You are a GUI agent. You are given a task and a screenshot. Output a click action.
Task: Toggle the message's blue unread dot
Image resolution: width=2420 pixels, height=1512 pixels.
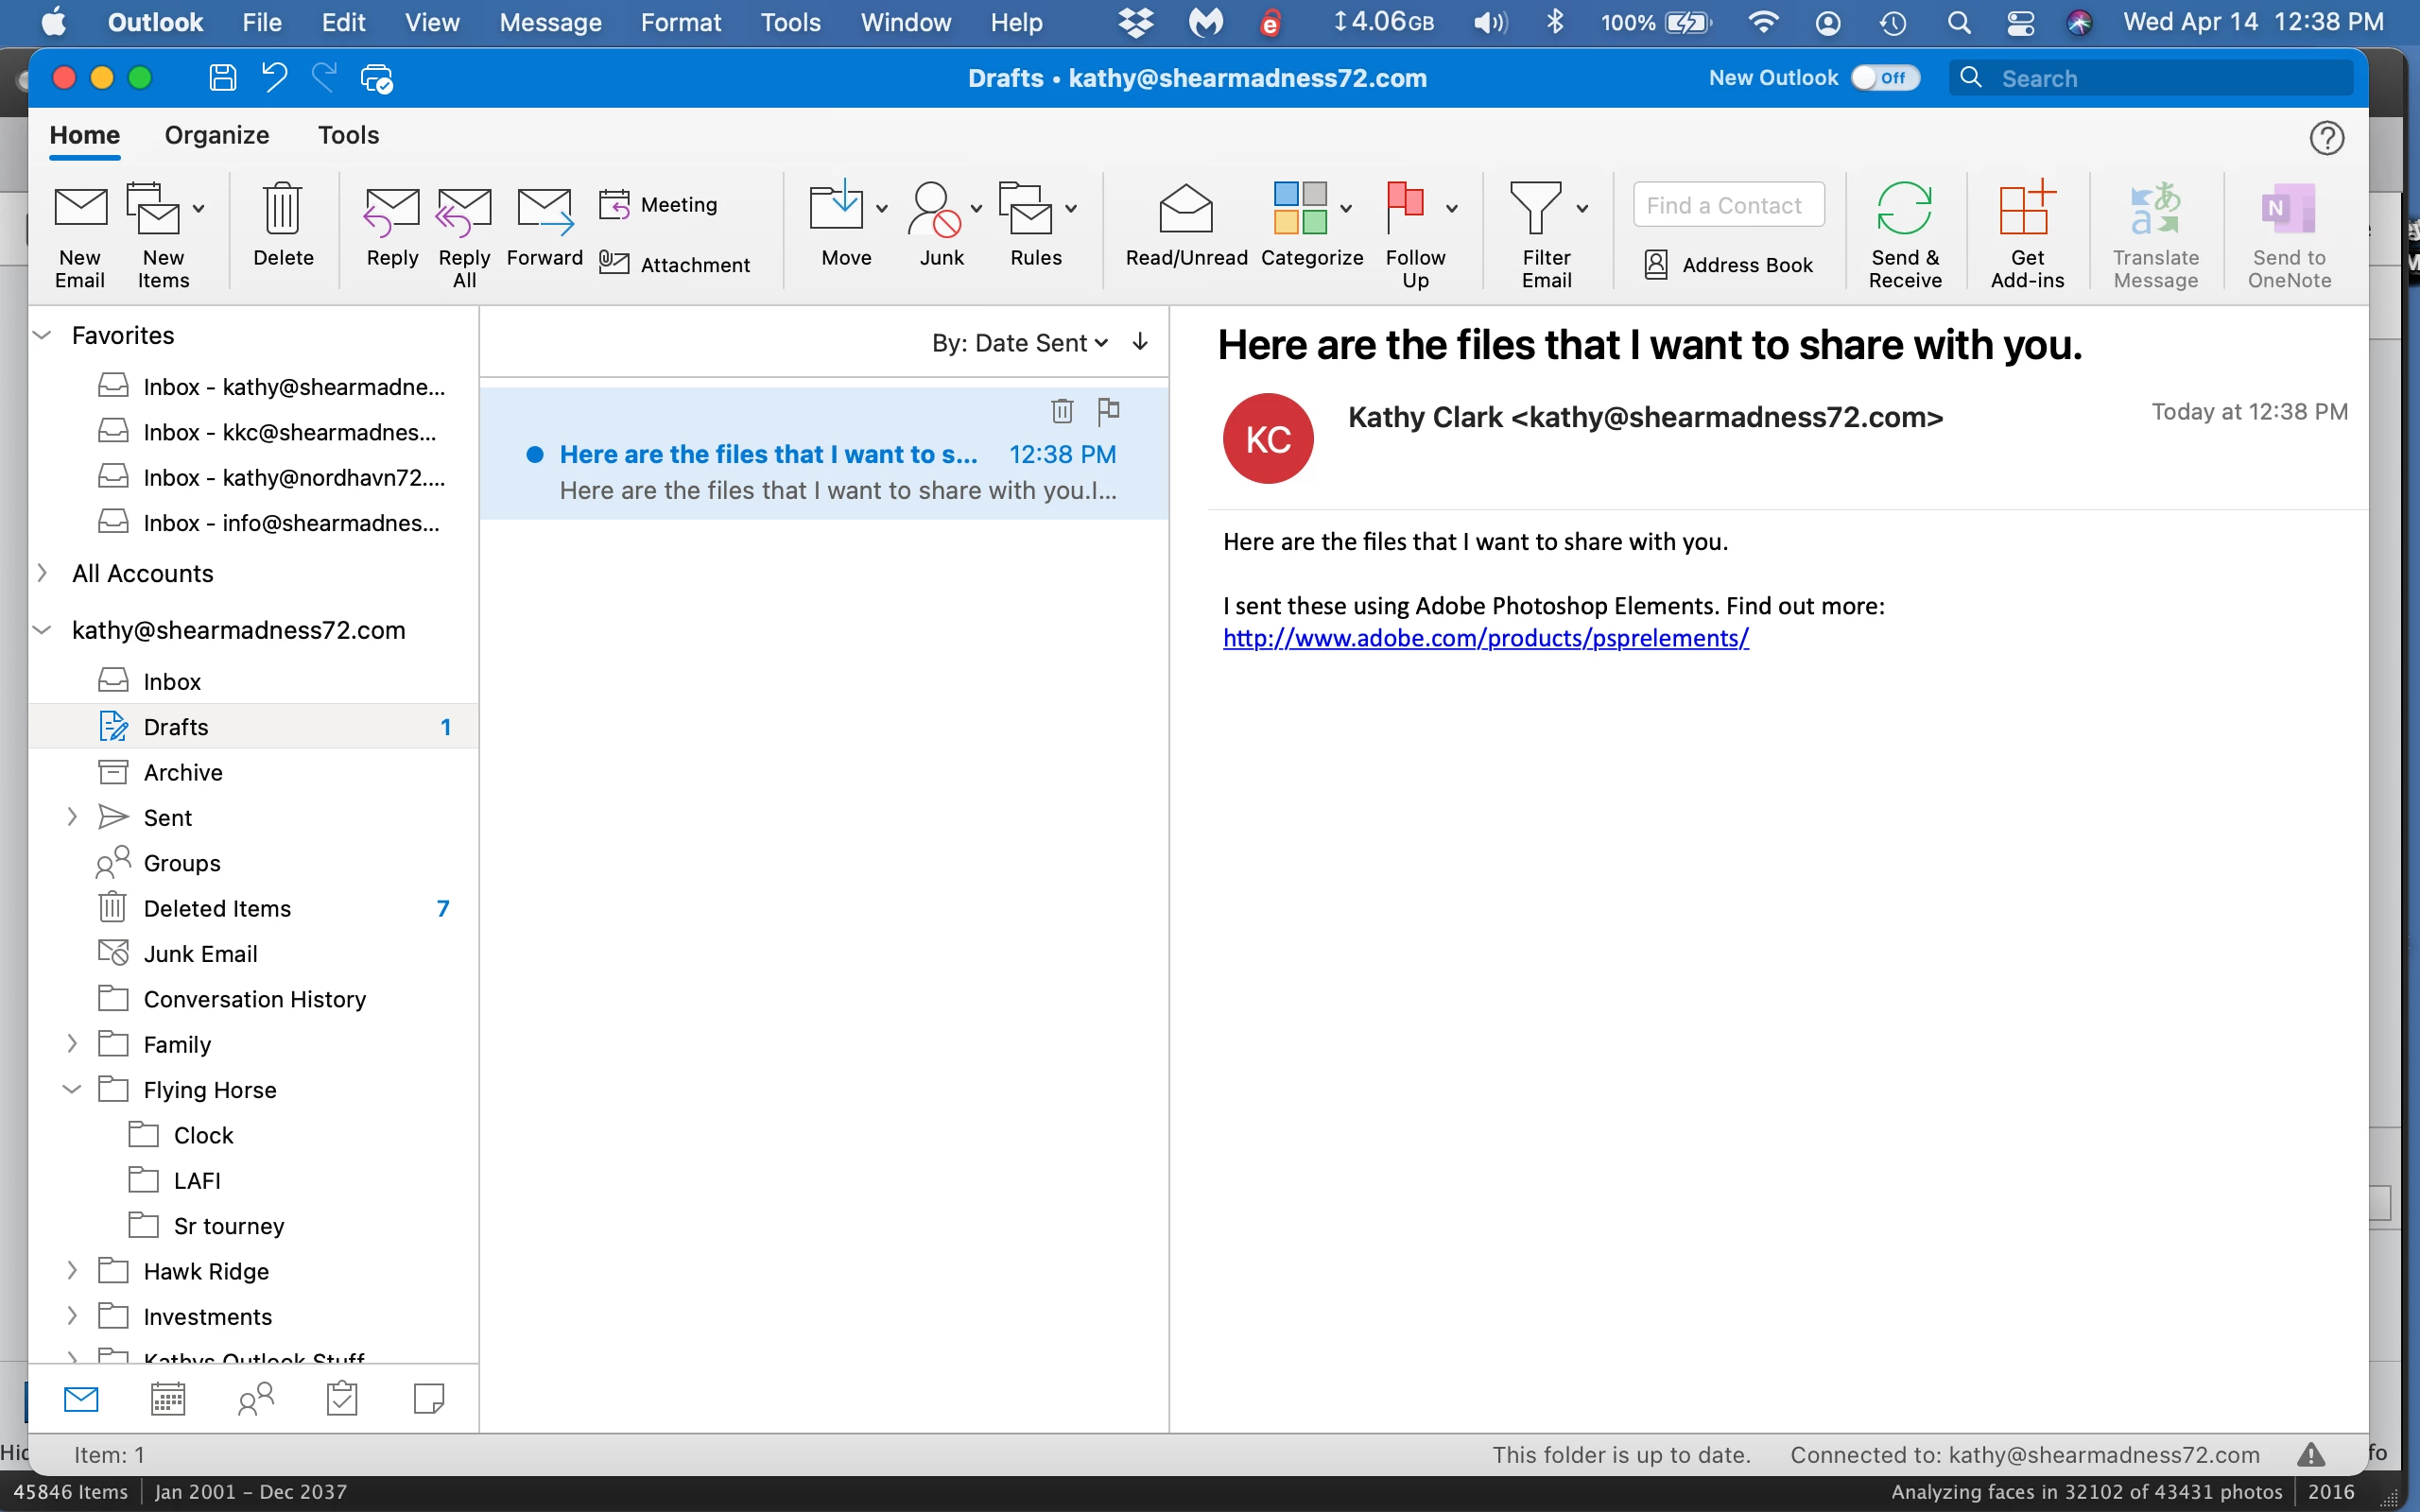tap(535, 455)
